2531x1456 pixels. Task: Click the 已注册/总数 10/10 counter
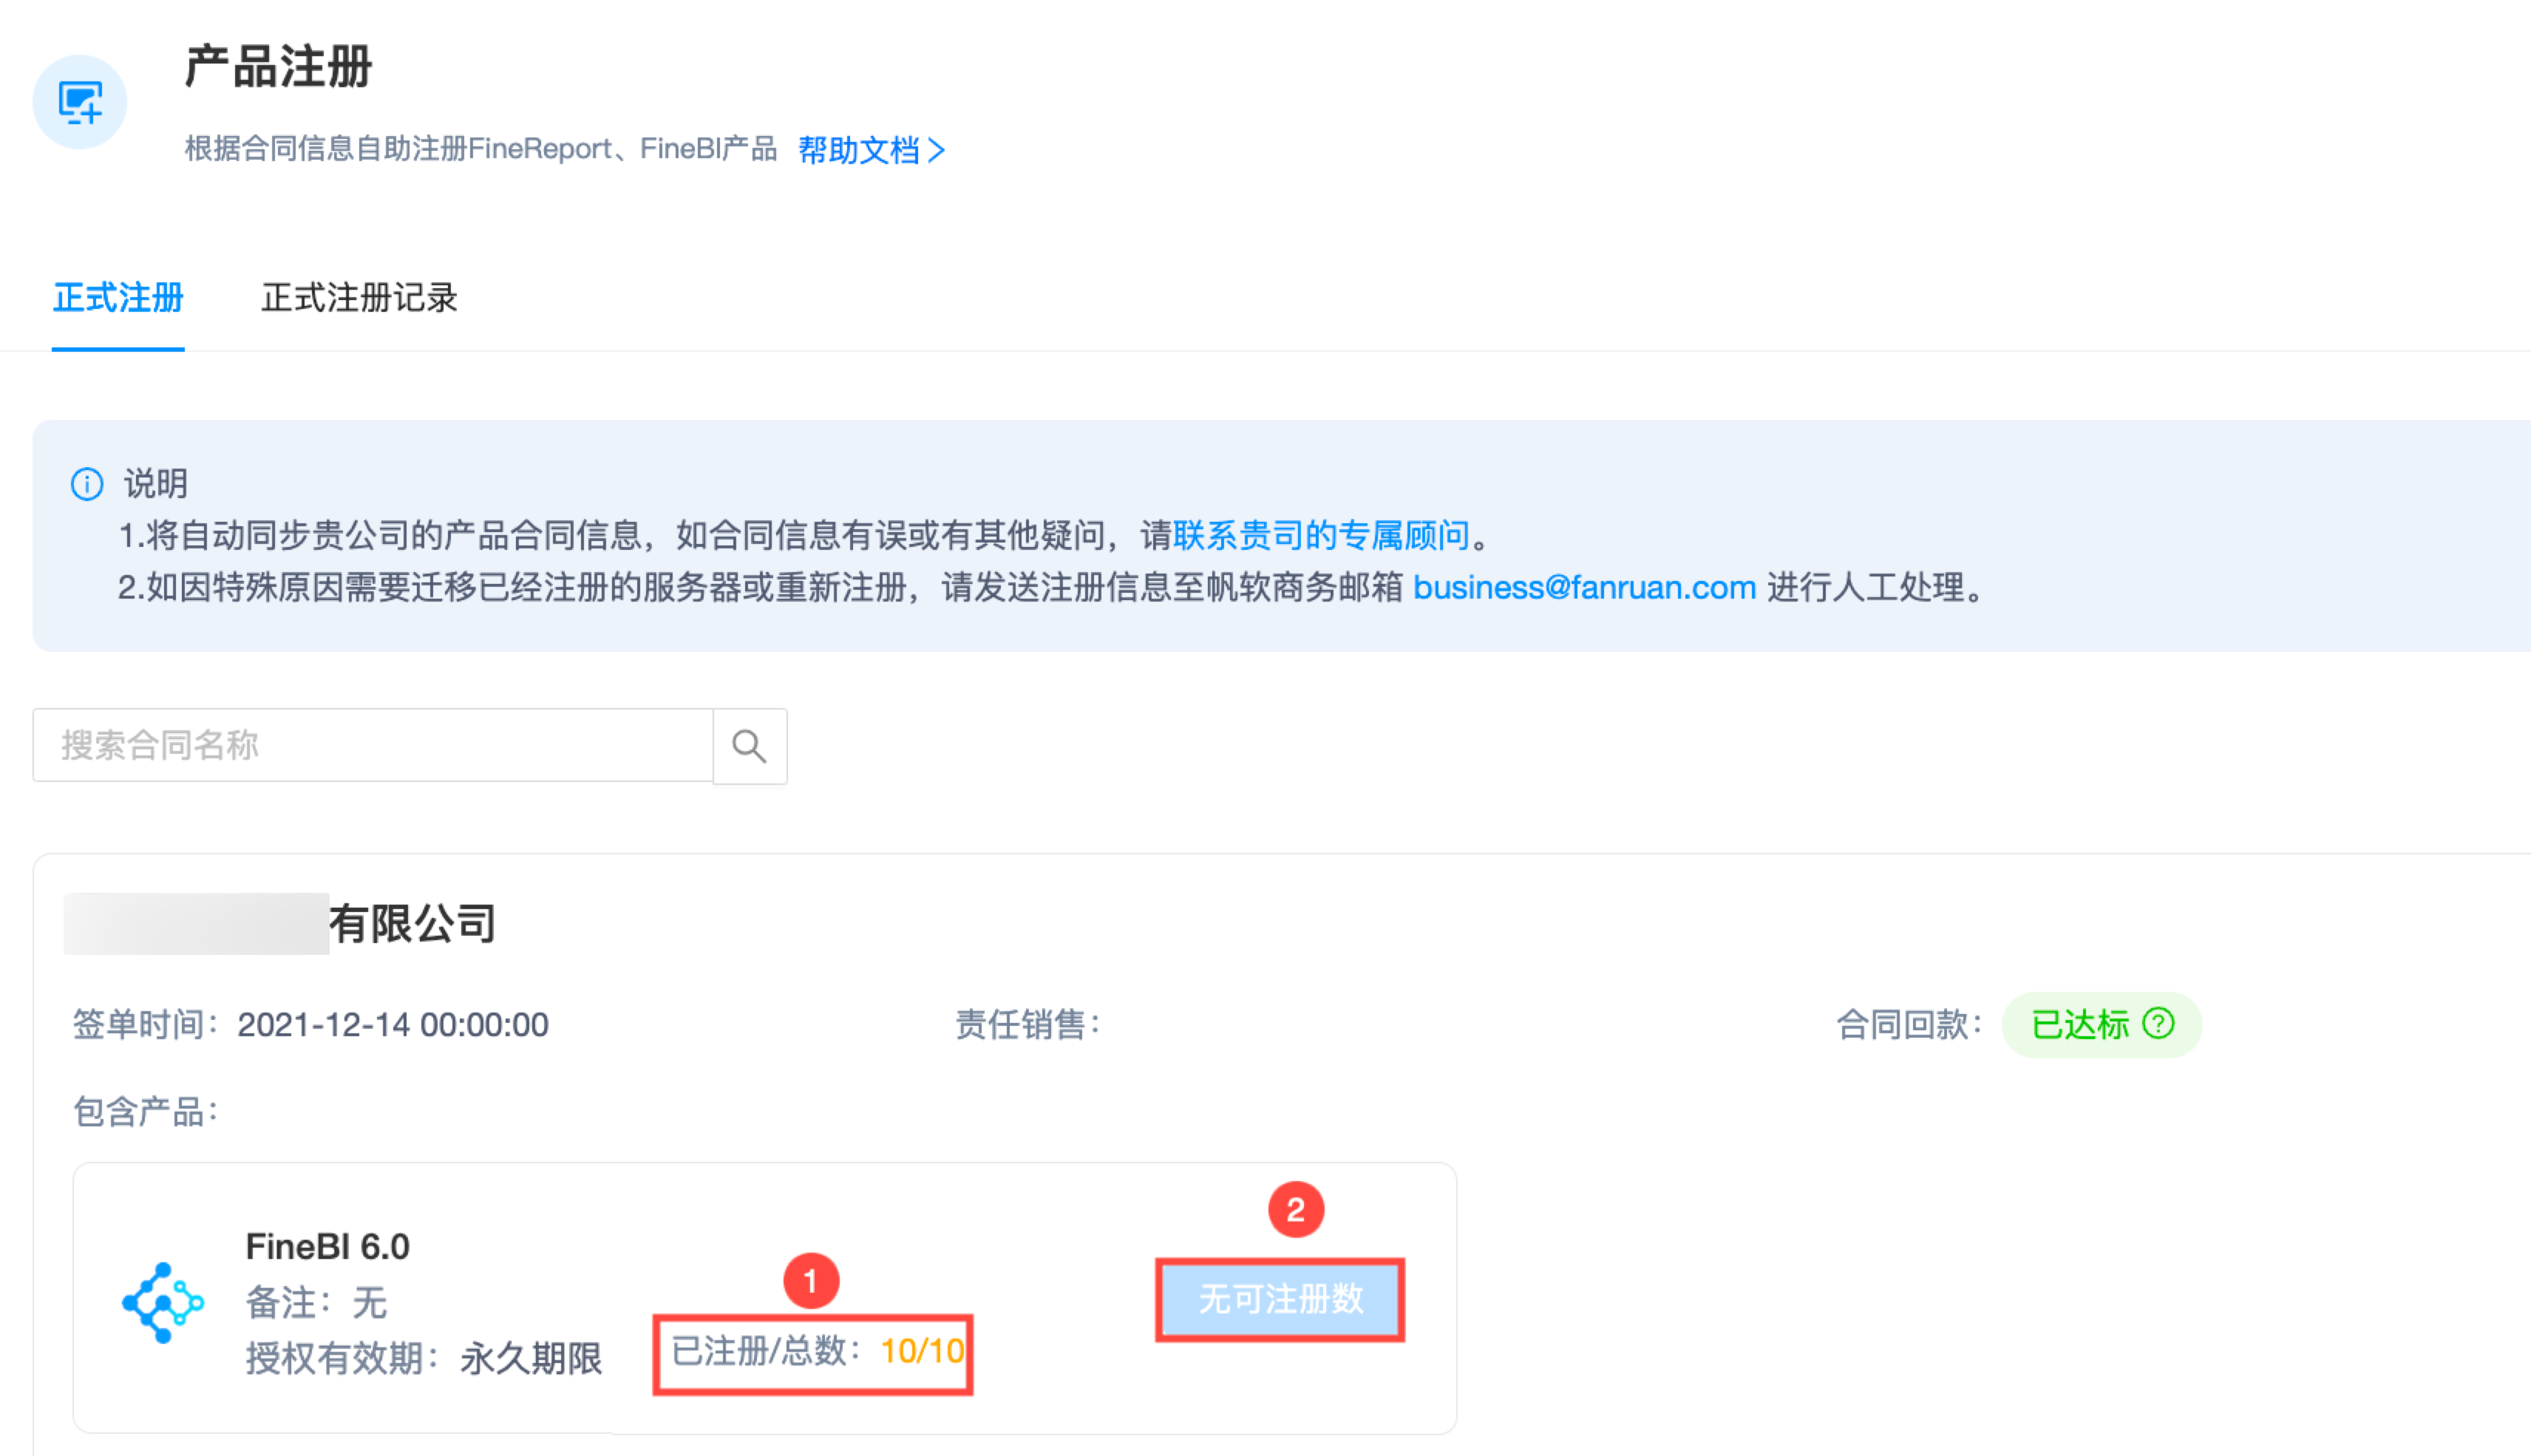point(816,1352)
